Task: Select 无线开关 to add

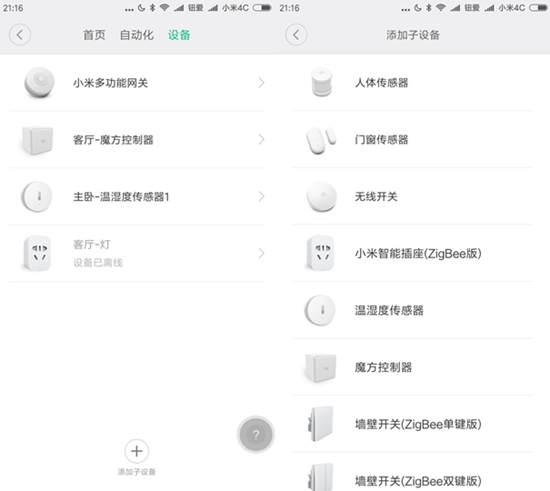Action: coord(413,196)
